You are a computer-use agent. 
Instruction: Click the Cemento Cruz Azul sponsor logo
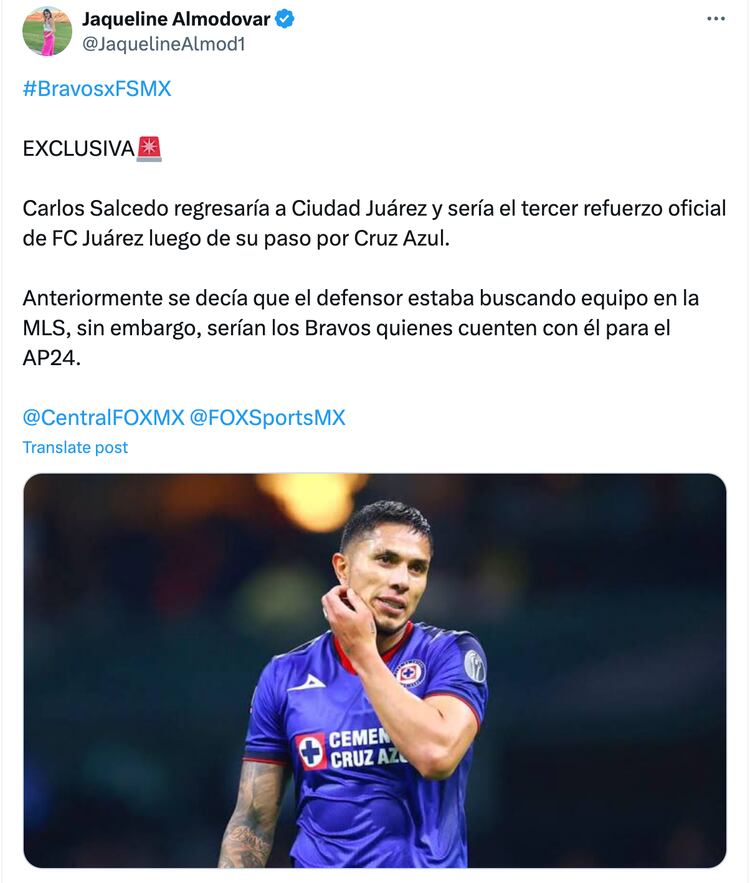tap(350, 748)
